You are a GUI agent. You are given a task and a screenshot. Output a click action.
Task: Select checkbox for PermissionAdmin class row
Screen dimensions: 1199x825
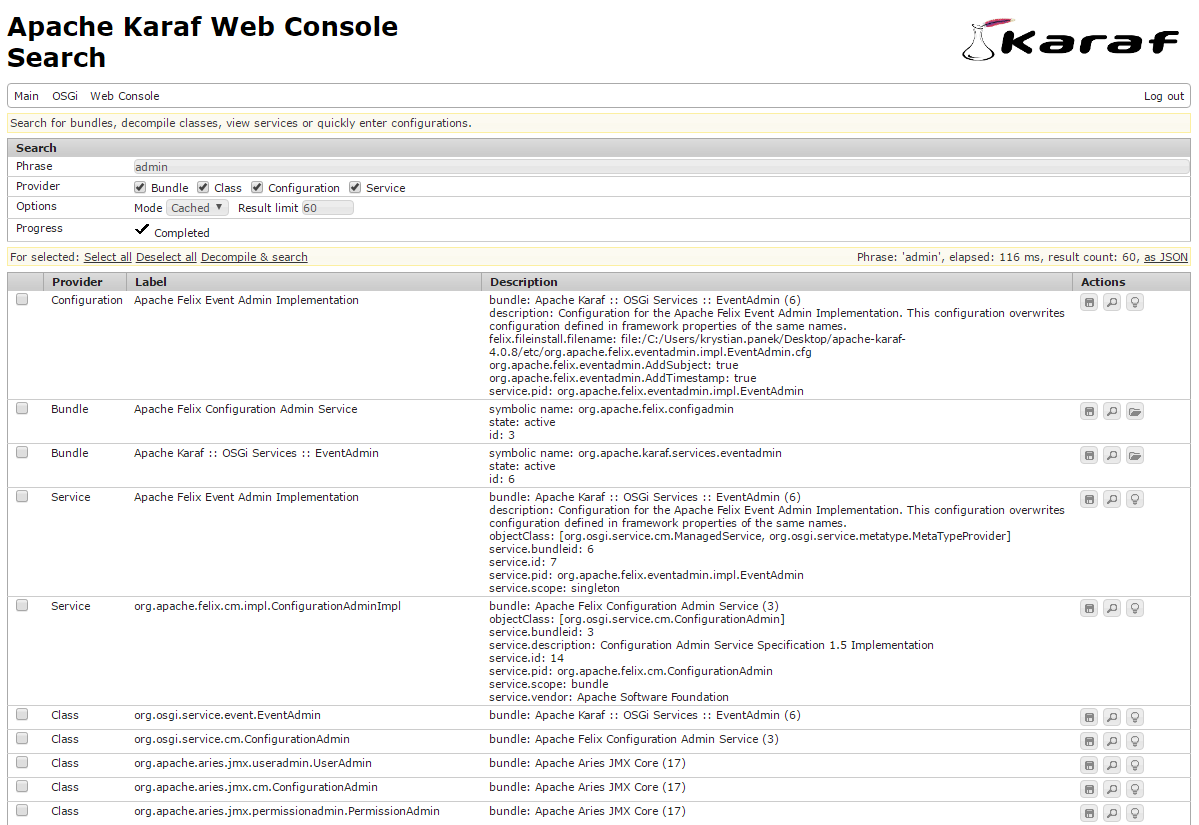point(22,810)
